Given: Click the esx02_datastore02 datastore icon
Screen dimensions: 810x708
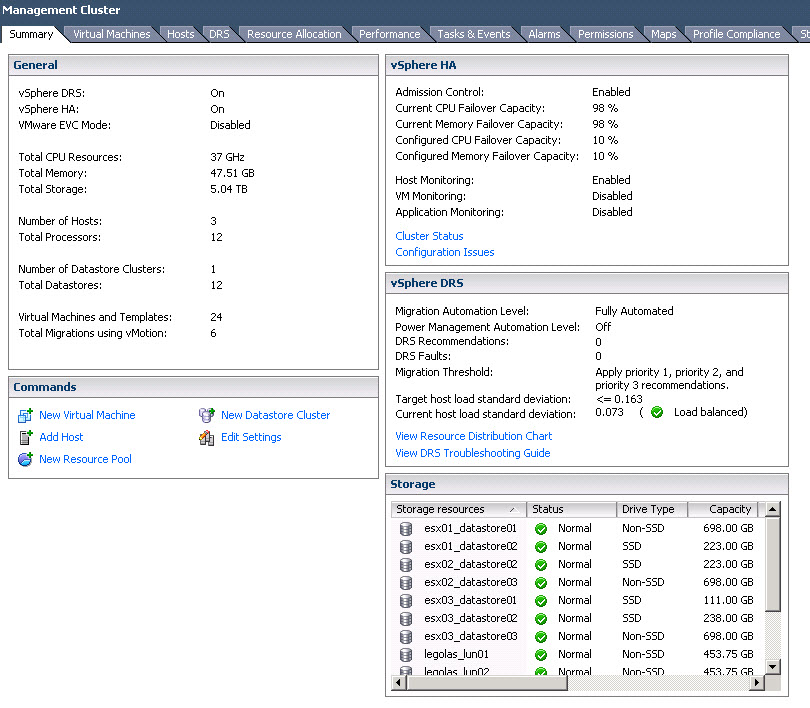Looking at the screenshot, I should (x=406, y=565).
